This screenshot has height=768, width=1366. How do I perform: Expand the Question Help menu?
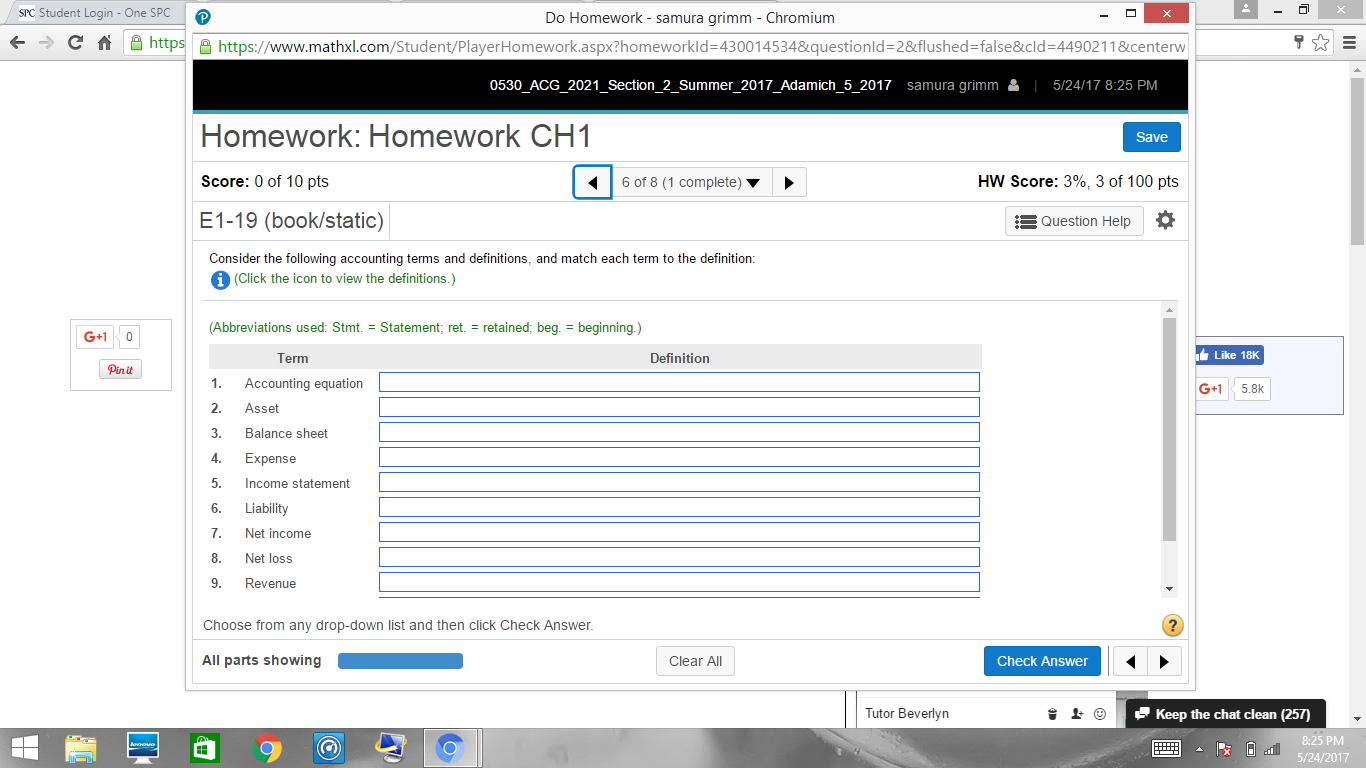tap(1073, 221)
